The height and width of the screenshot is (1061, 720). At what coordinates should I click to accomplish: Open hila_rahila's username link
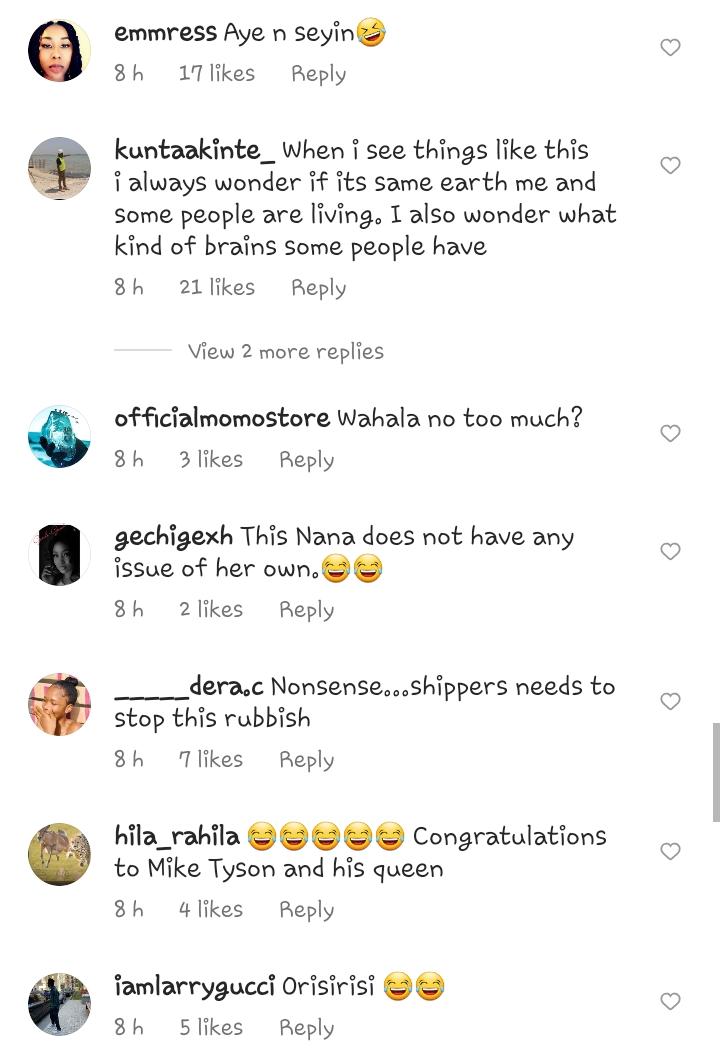tap(177, 836)
